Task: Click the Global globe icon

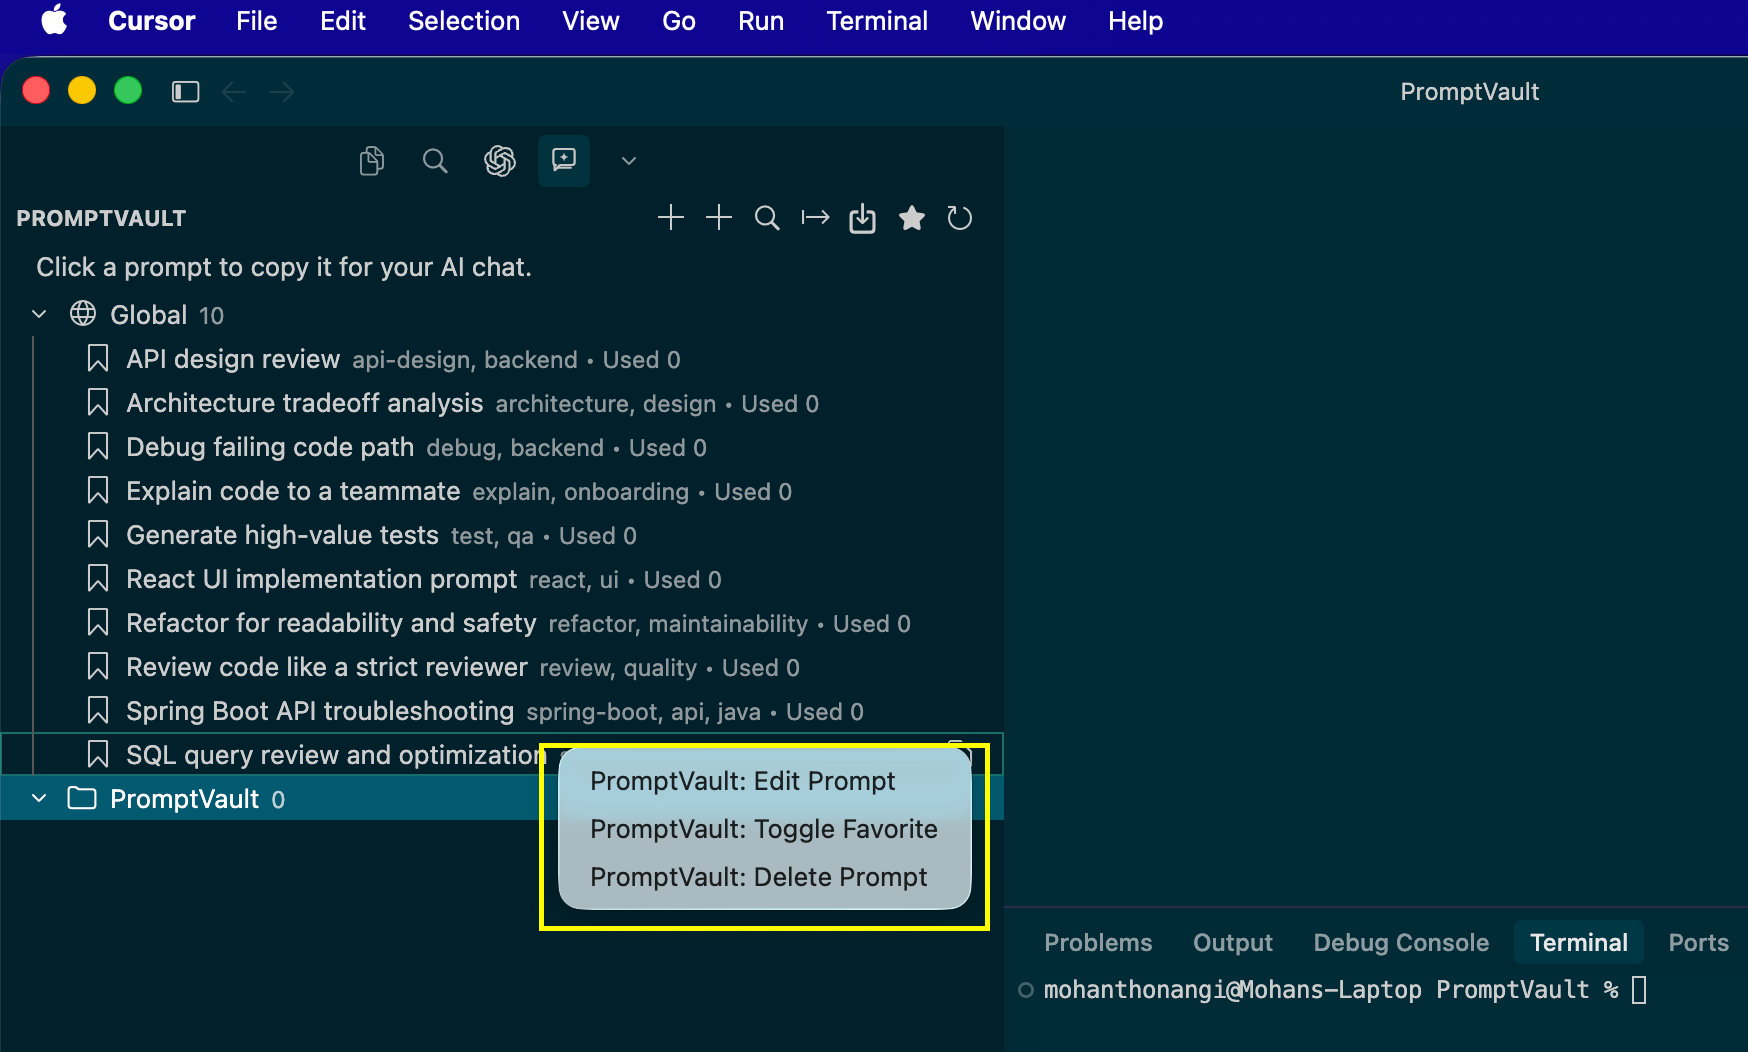Action: point(83,314)
